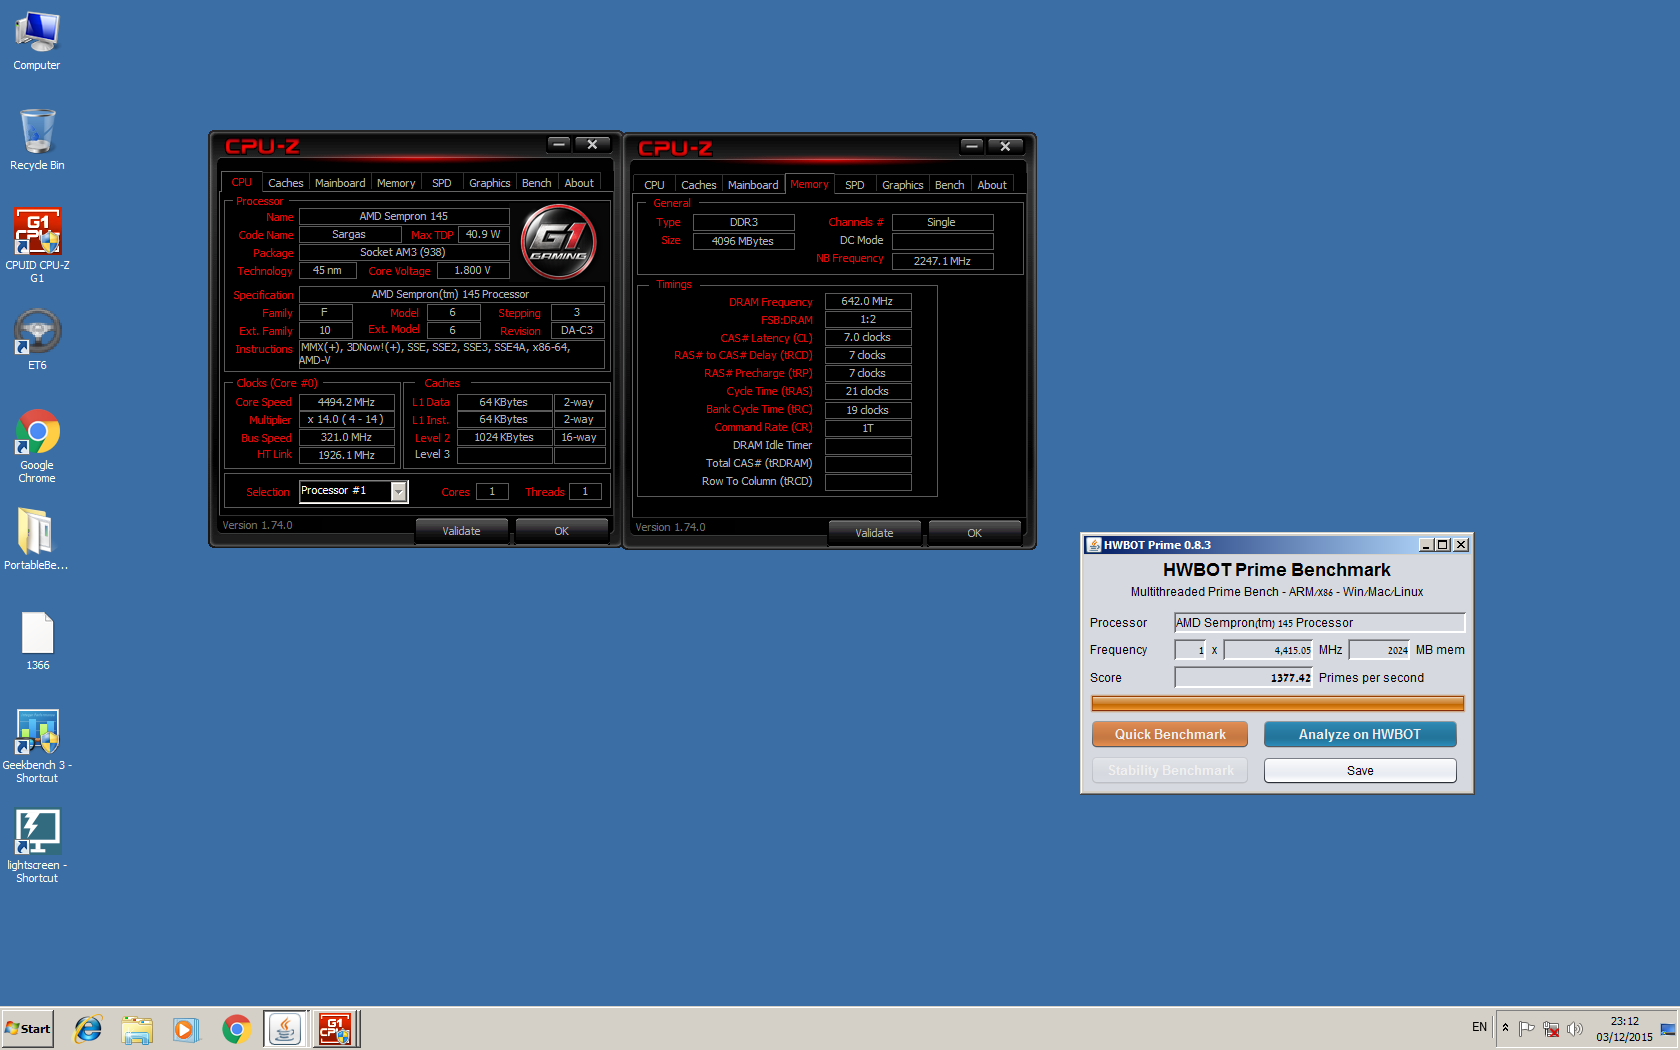Click the 2024 MB mem field
The image size is (1680, 1050).
coord(1379,650)
